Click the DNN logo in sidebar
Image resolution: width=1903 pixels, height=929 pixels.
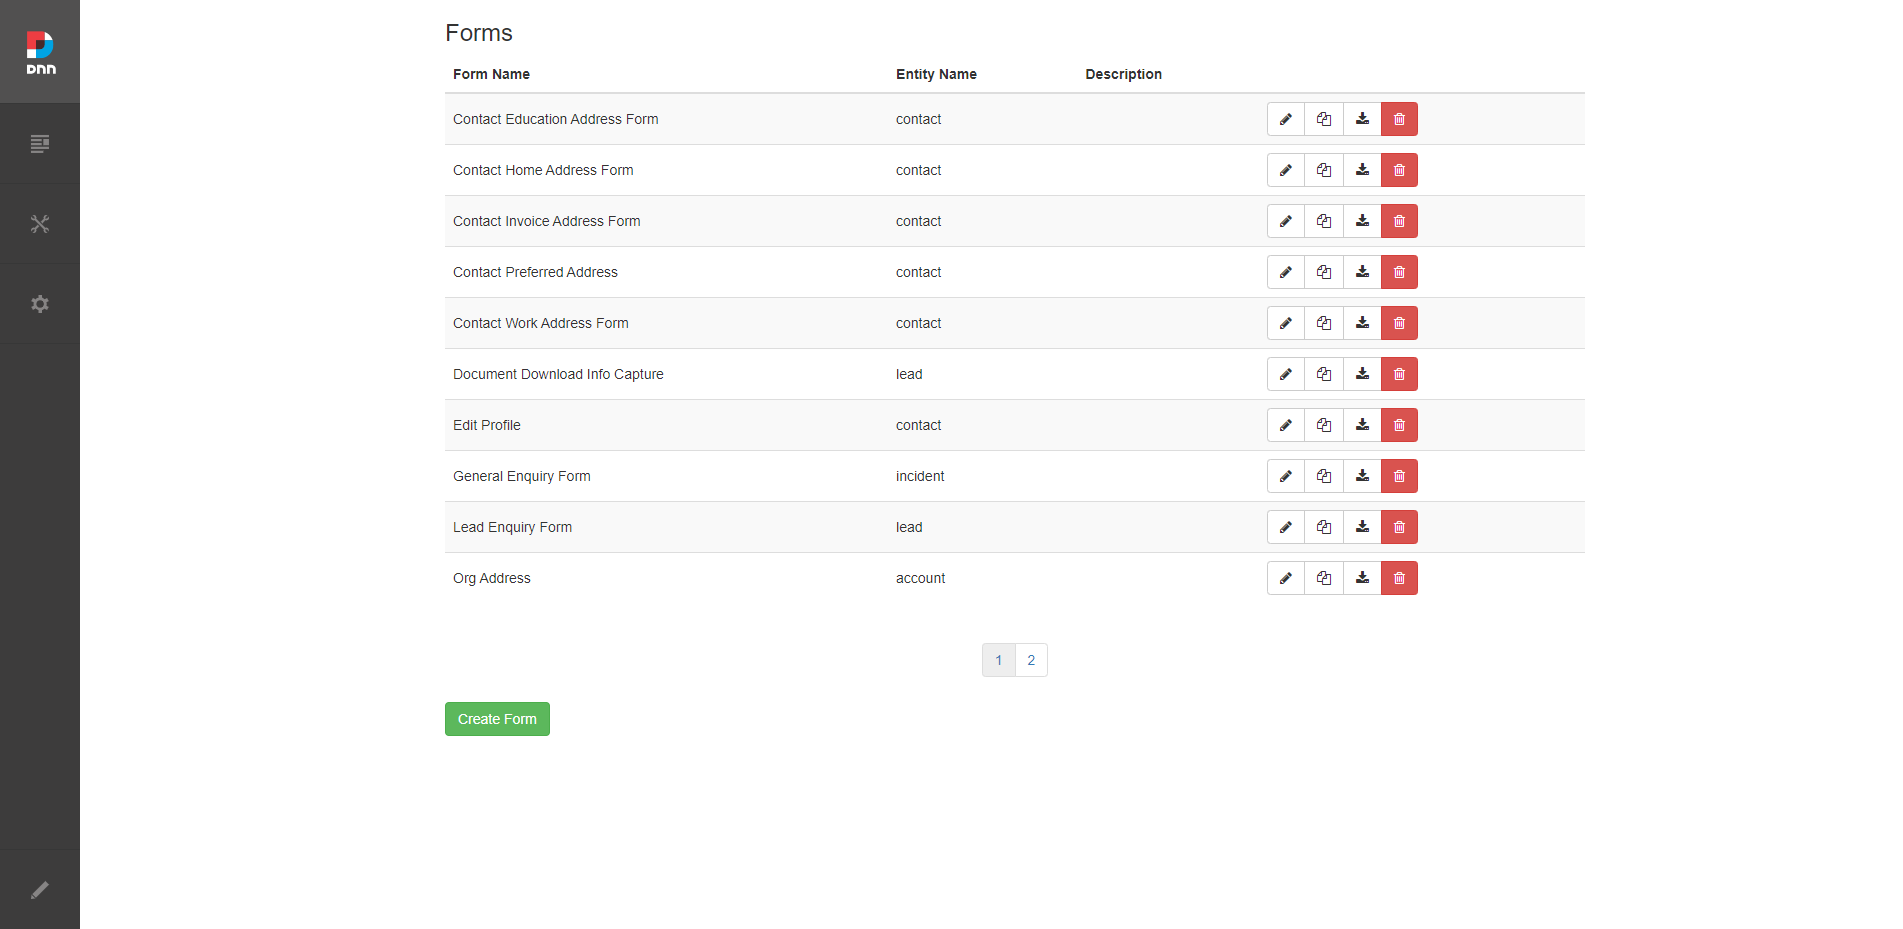(x=40, y=52)
